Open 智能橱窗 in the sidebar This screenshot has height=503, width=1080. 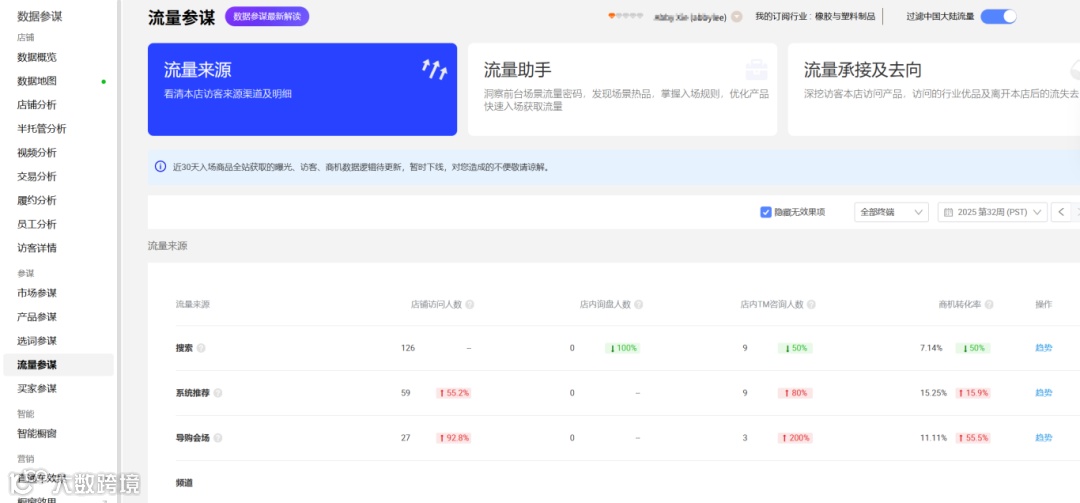37,433
